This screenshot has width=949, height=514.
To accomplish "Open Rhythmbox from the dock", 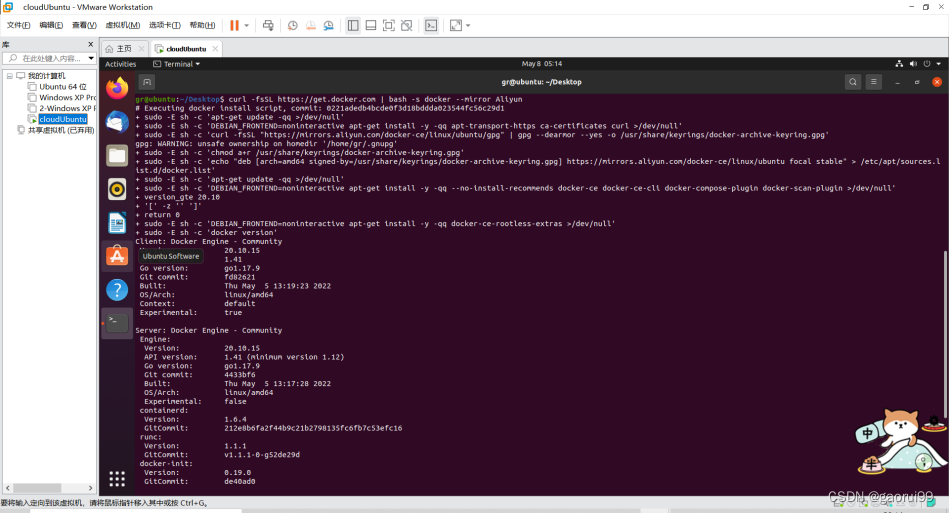I will tap(117, 189).
